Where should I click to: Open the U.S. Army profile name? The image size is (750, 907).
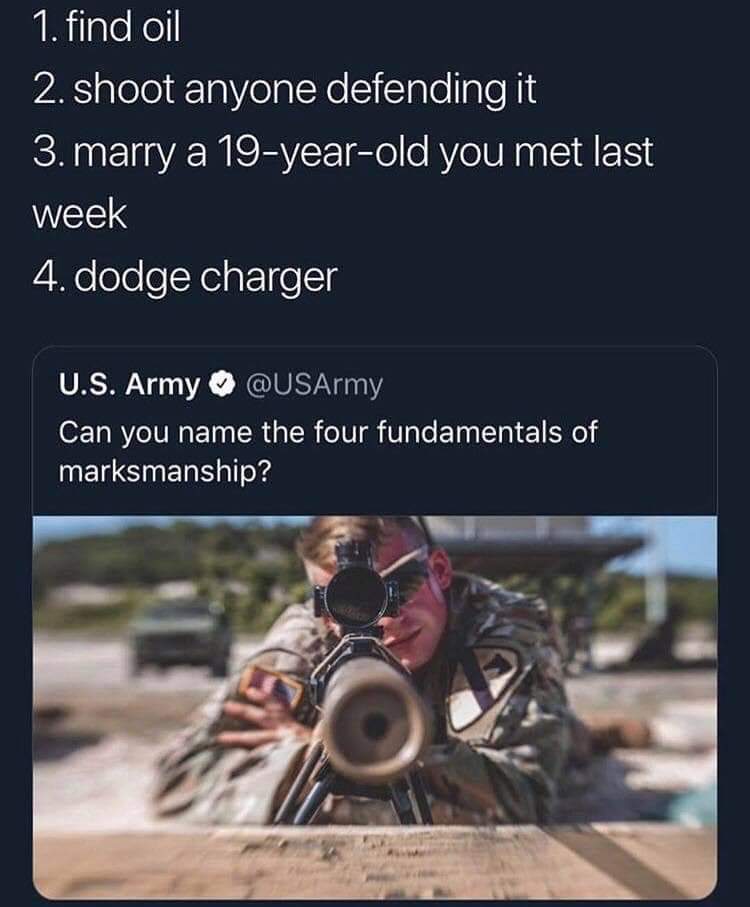pyautogui.click(x=128, y=385)
